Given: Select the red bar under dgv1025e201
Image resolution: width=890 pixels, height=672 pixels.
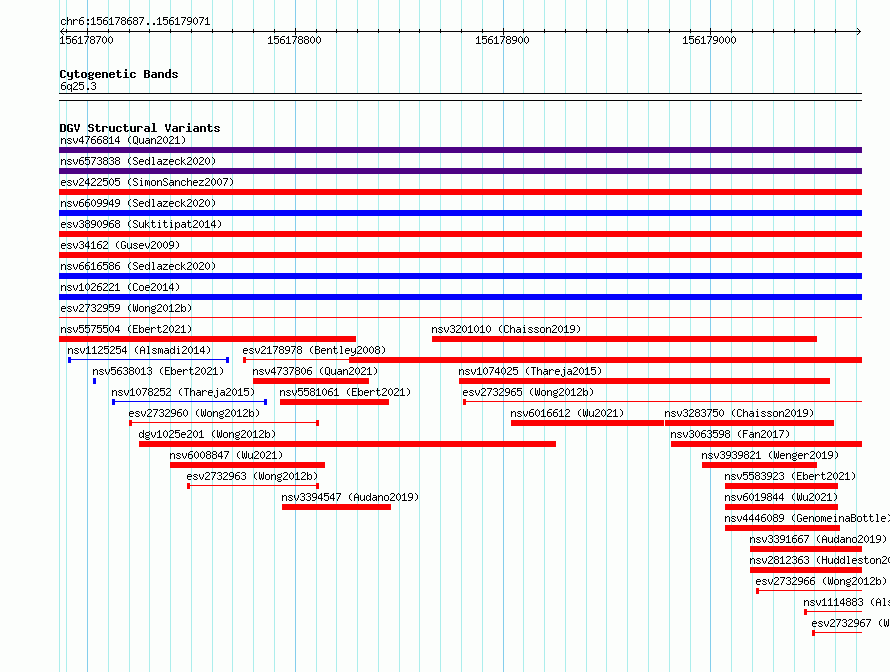Looking at the screenshot, I should [x=347, y=444].
